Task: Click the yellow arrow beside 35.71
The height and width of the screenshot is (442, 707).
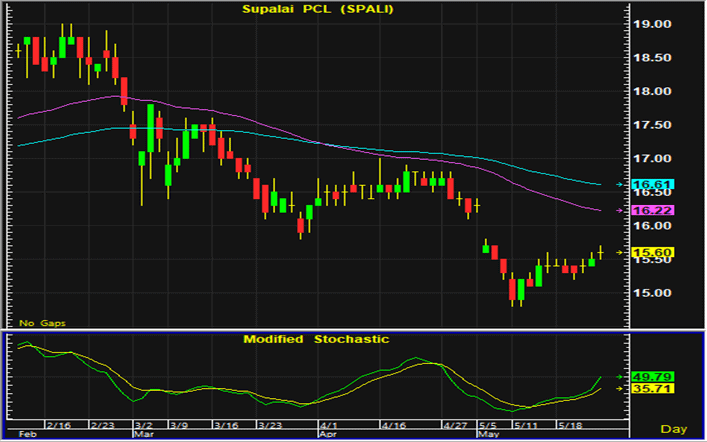Action: [x=620, y=389]
